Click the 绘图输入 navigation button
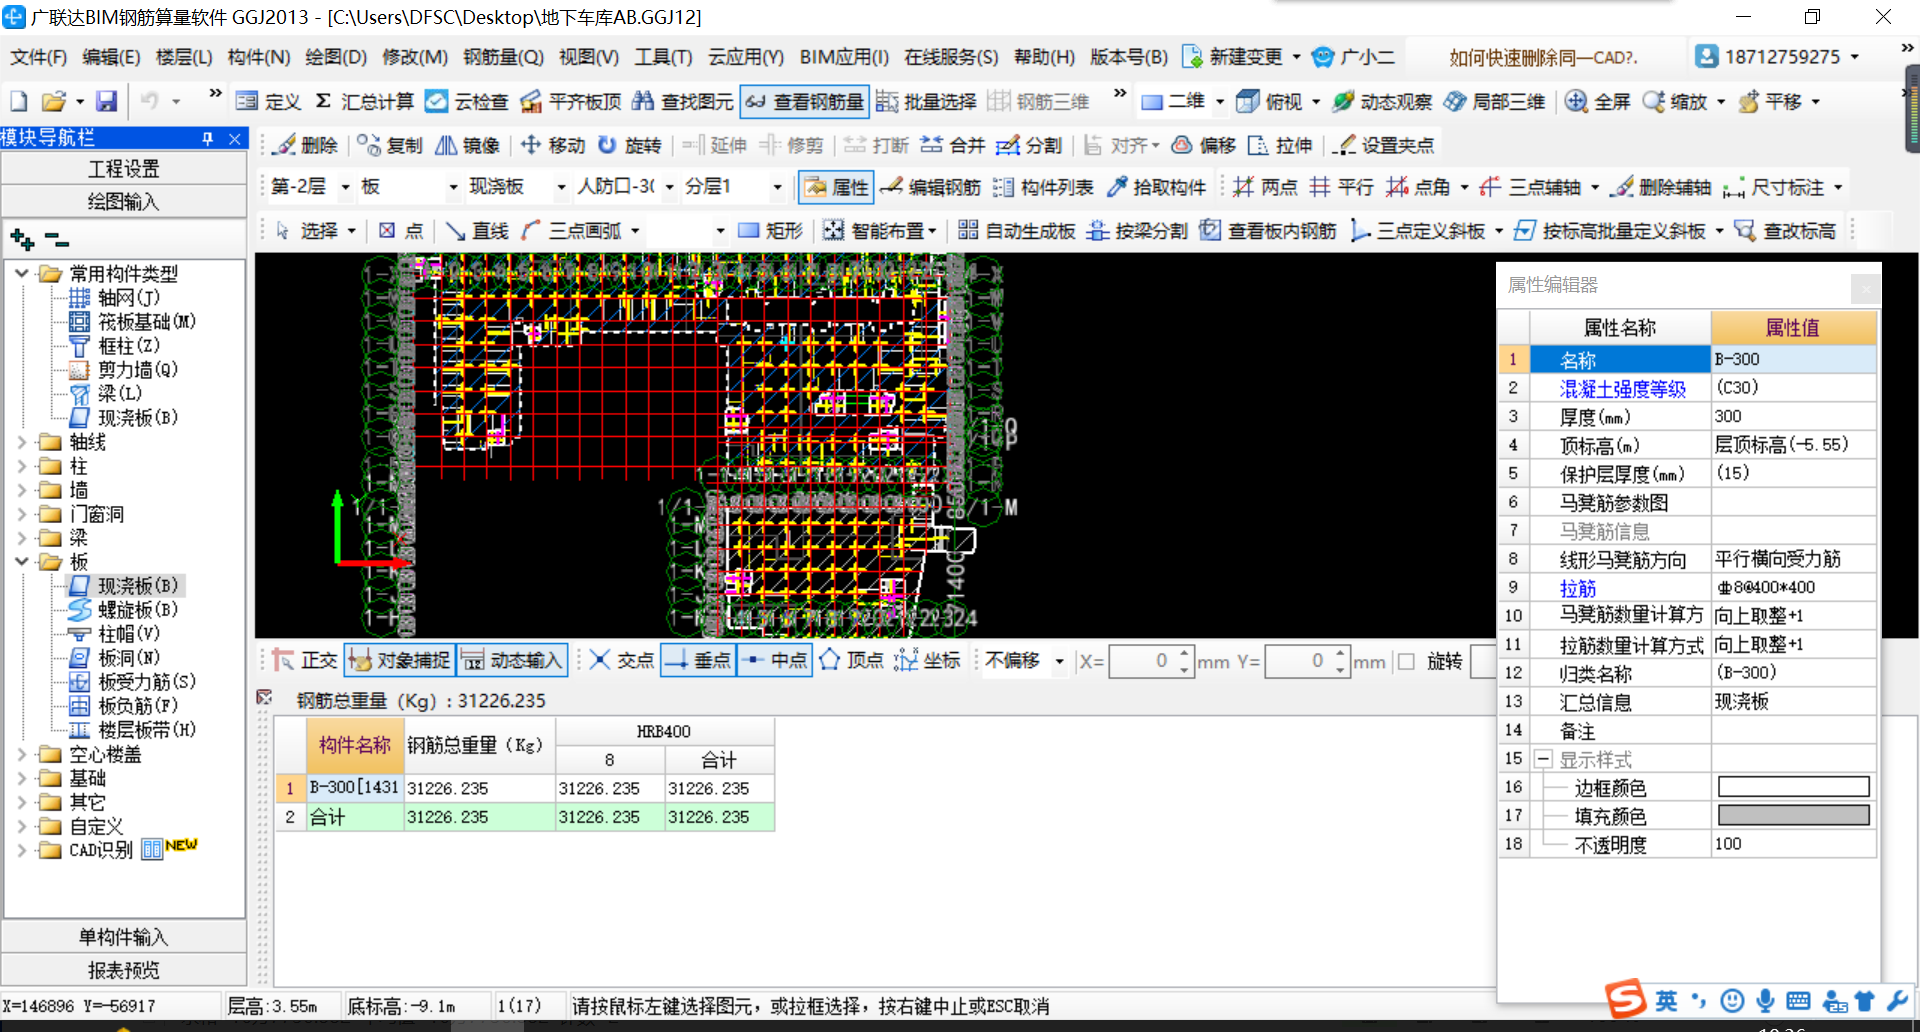This screenshot has height=1032, width=1920. click(x=124, y=201)
